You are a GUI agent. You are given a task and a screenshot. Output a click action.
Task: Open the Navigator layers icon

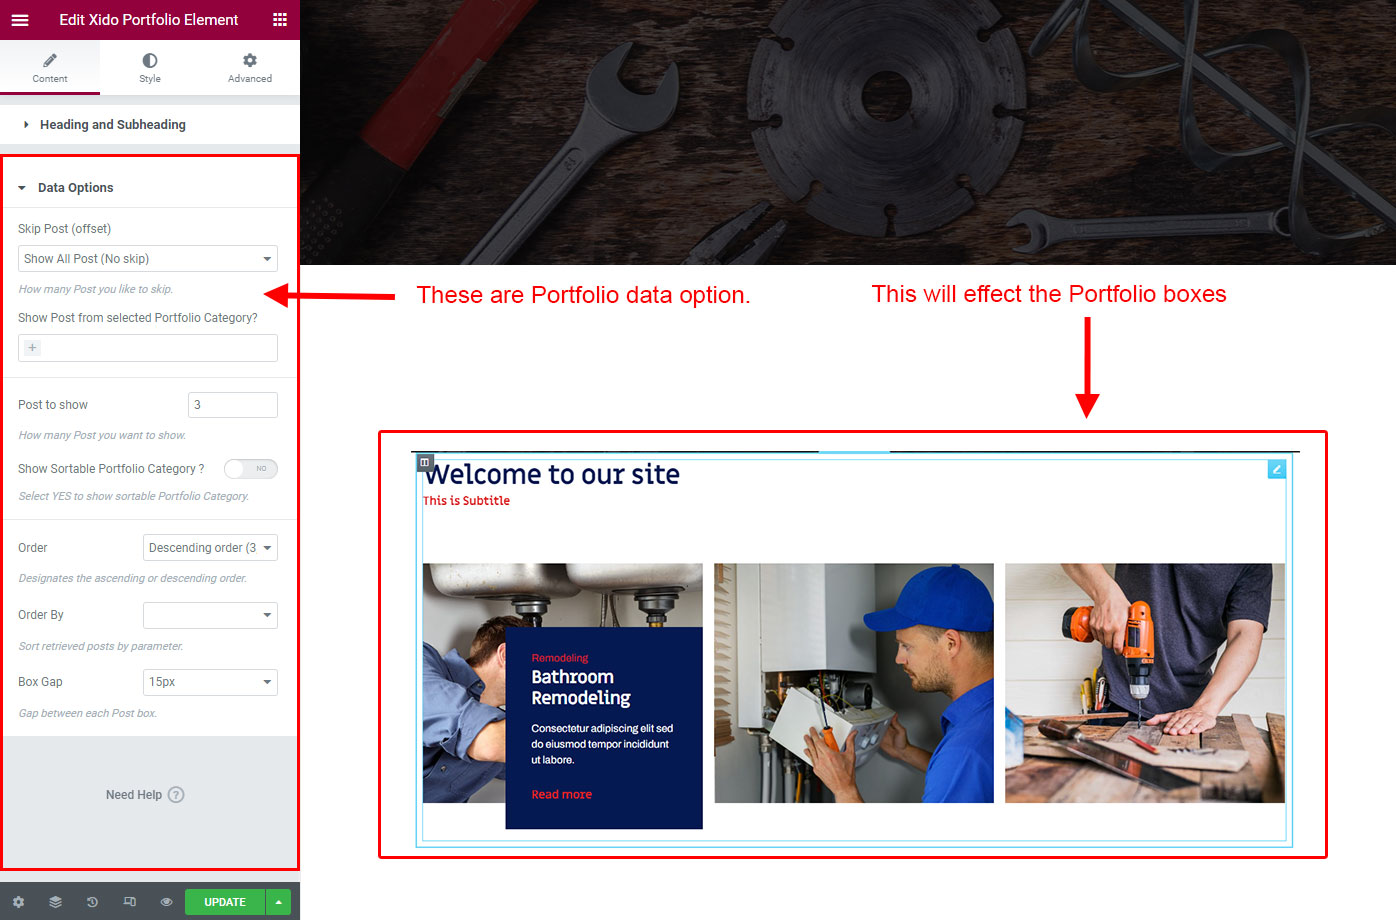[55, 902]
